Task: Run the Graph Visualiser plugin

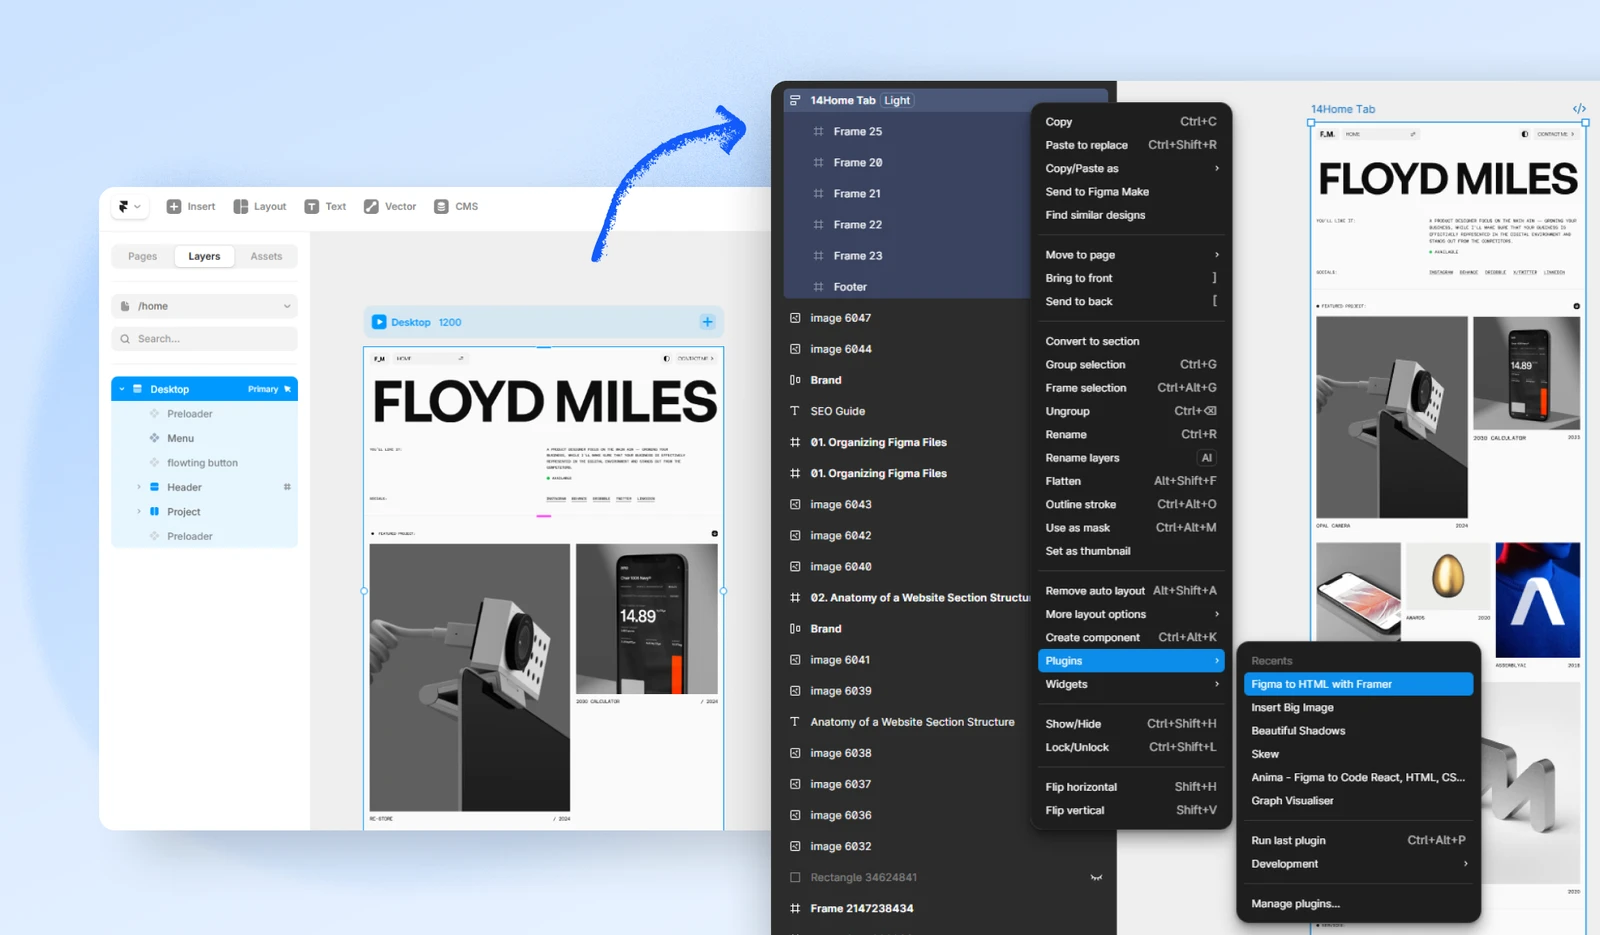Action: point(1358,801)
